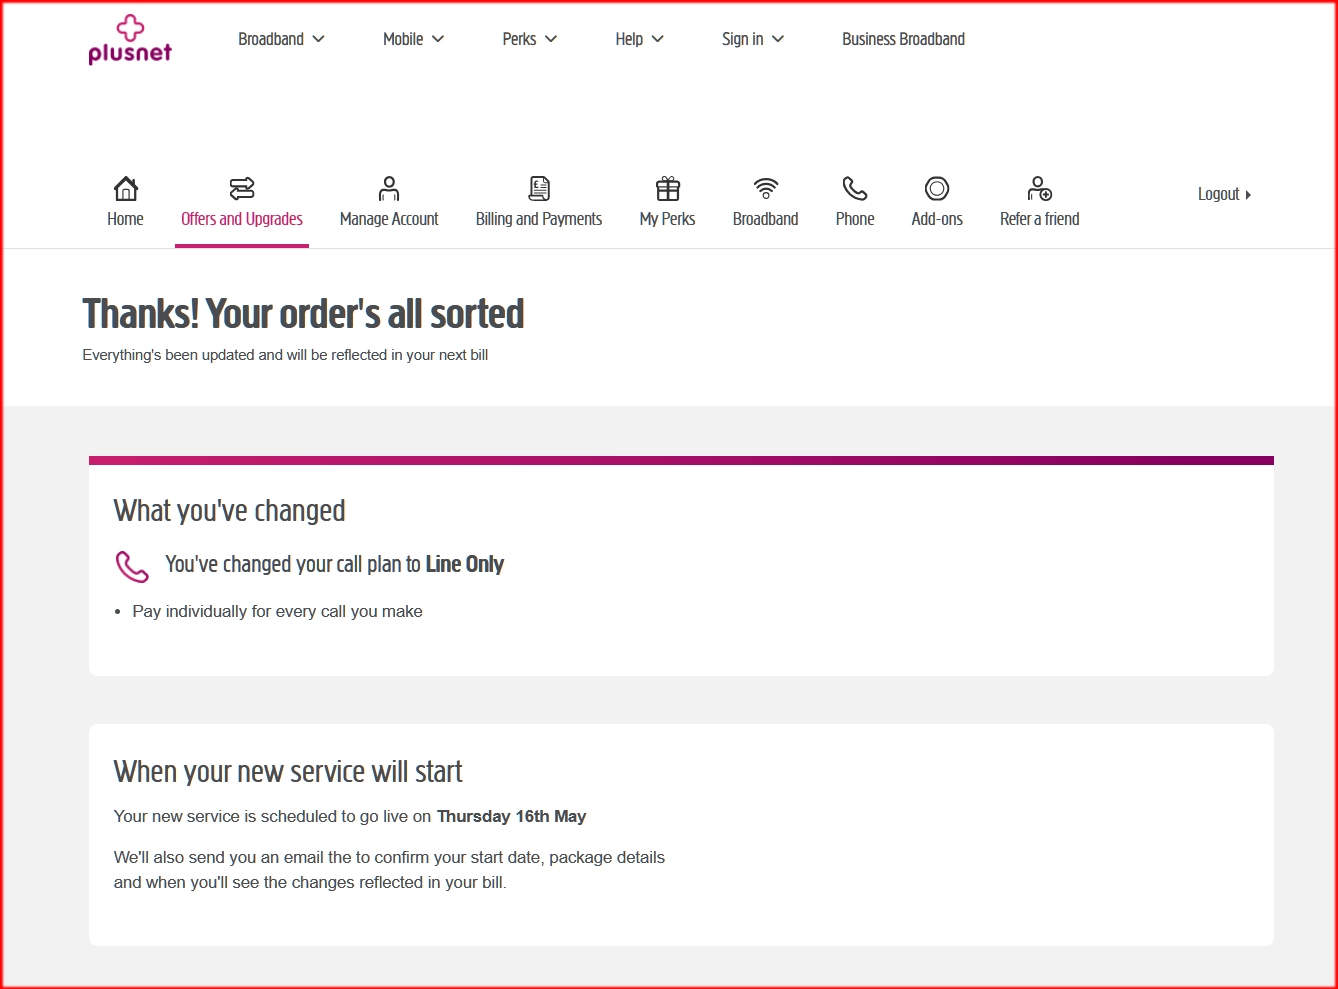Open the Help dropdown menu
Image resolution: width=1338 pixels, height=989 pixels.
639,39
